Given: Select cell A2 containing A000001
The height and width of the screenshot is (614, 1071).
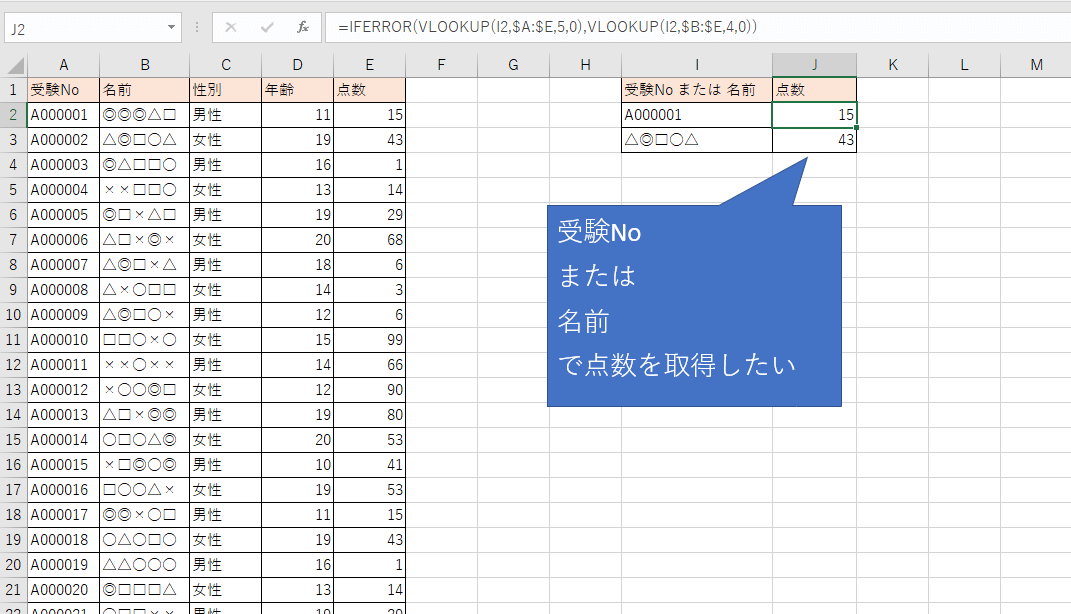Looking at the screenshot, I should coord(63,114).
